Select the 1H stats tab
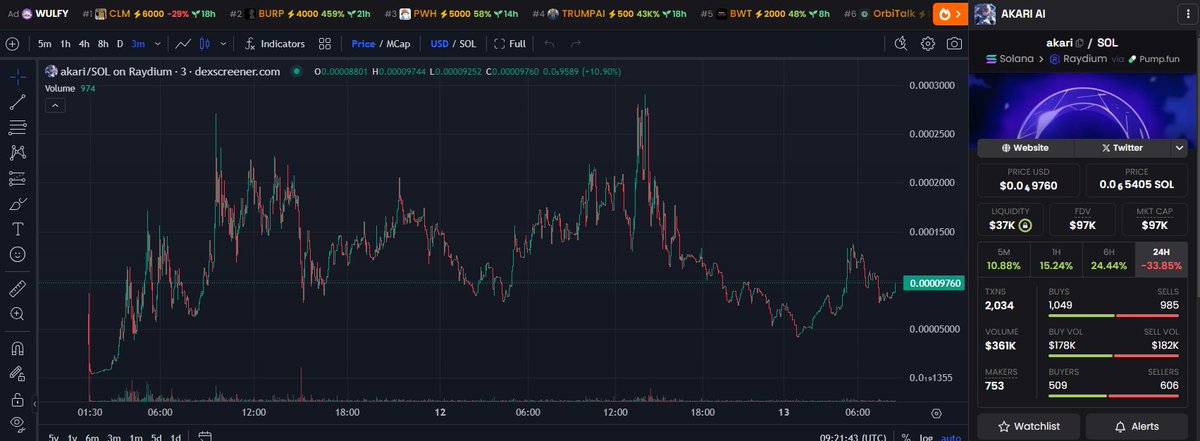1200x441 pixels. point(1057,259)
